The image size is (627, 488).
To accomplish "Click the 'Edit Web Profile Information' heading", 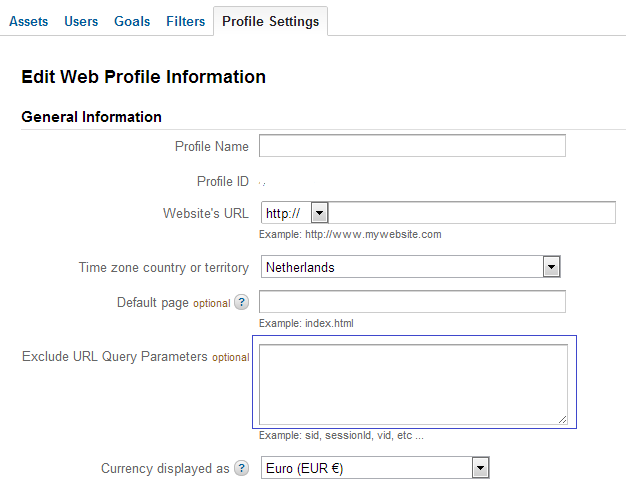I will [x=144, y=77].
